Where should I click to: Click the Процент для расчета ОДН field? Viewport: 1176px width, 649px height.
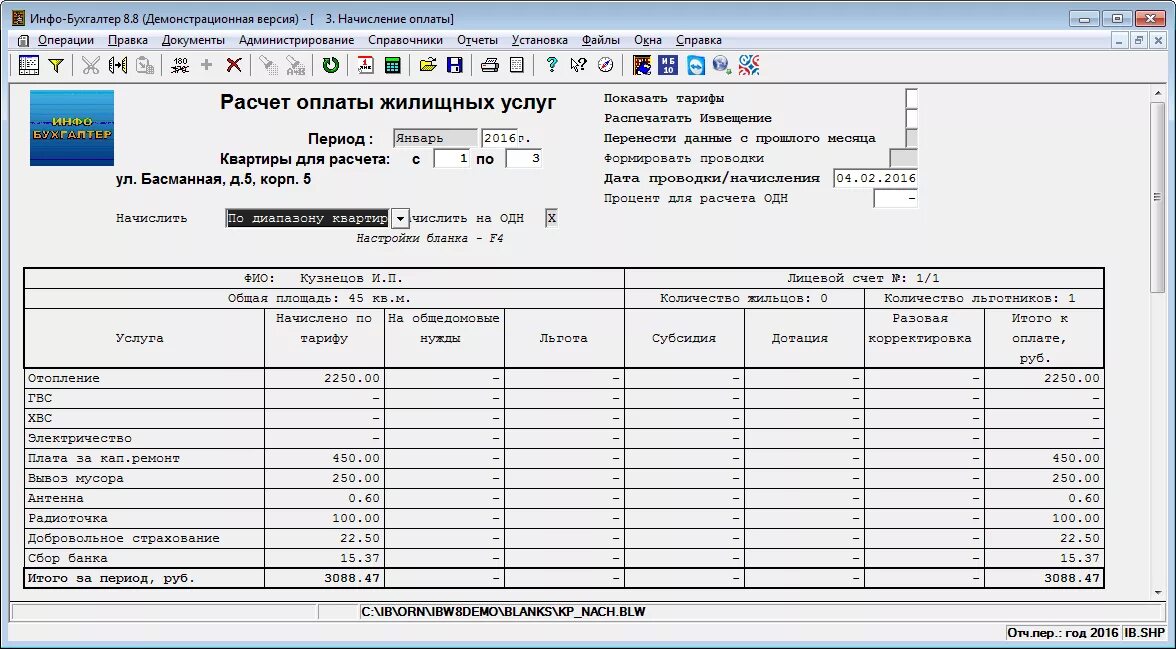pyautogui.click(x=896, y=199)
